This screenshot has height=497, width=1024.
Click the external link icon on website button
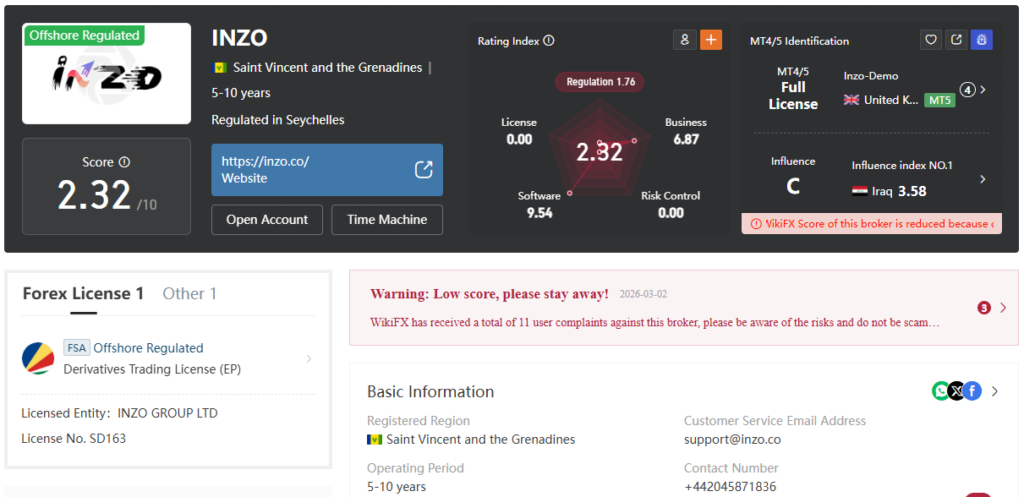[x=424, y=169]
